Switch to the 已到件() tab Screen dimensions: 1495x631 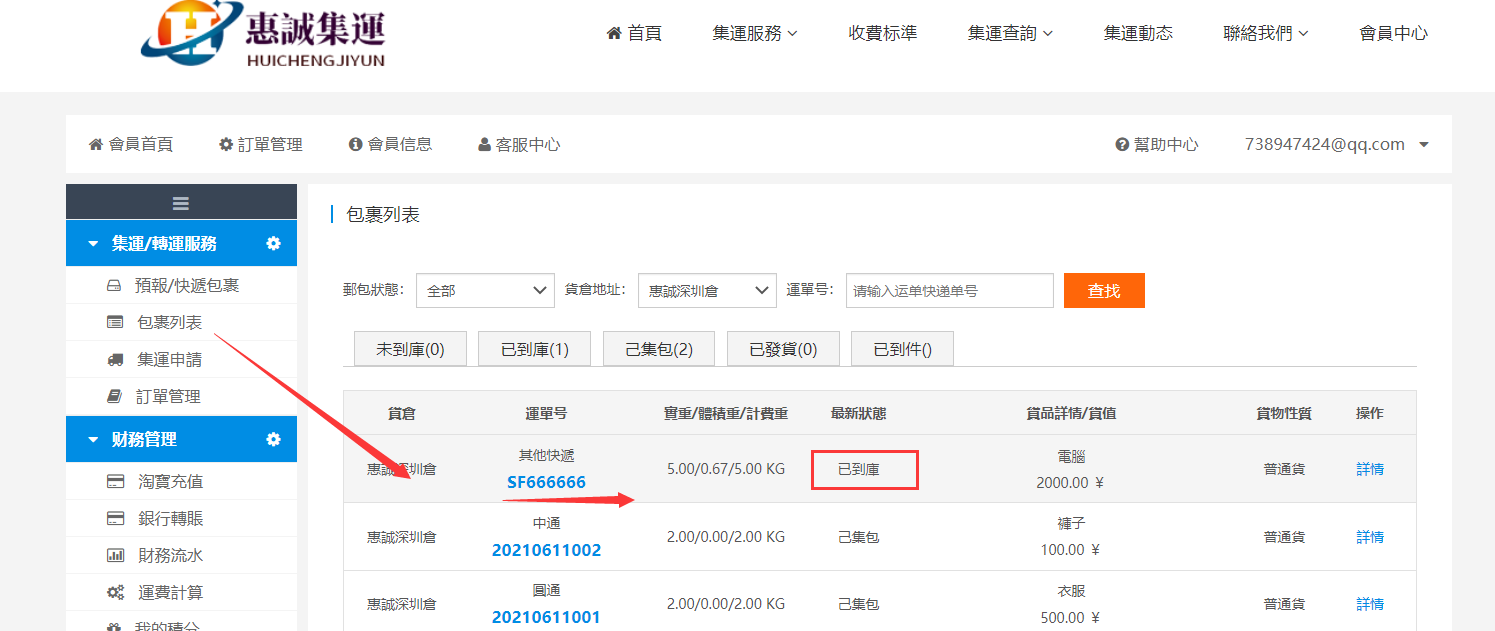[902, 349]
